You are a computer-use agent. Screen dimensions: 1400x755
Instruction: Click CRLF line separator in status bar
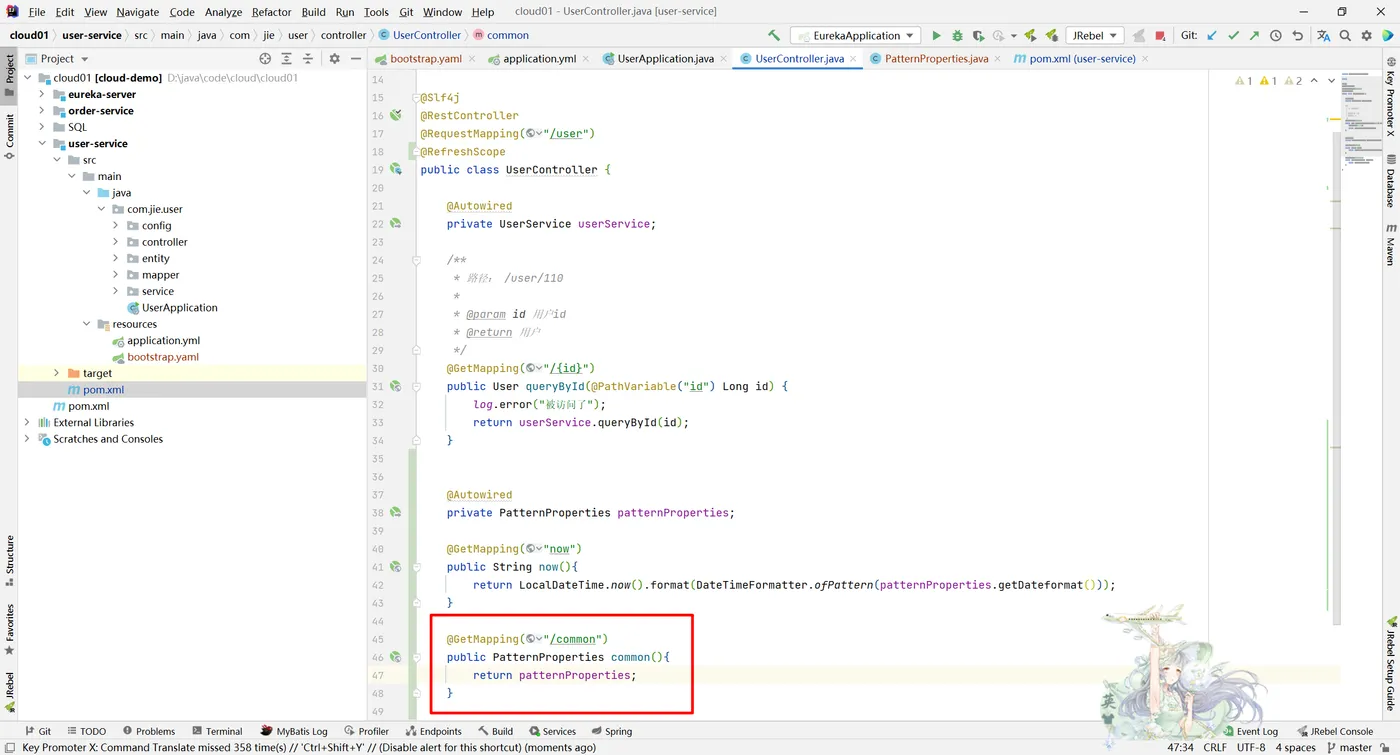1215,747
